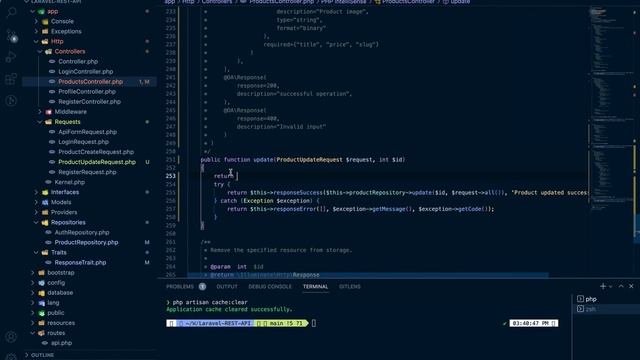Expand the Console folder

tap(36, 21)
